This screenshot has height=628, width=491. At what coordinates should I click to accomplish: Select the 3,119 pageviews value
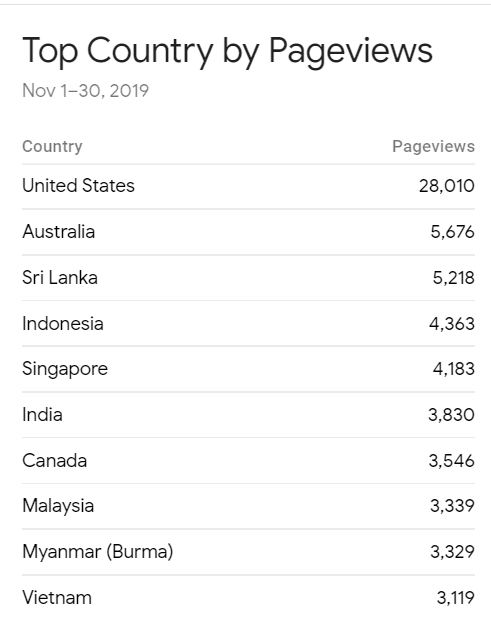(x=455, y=598)
